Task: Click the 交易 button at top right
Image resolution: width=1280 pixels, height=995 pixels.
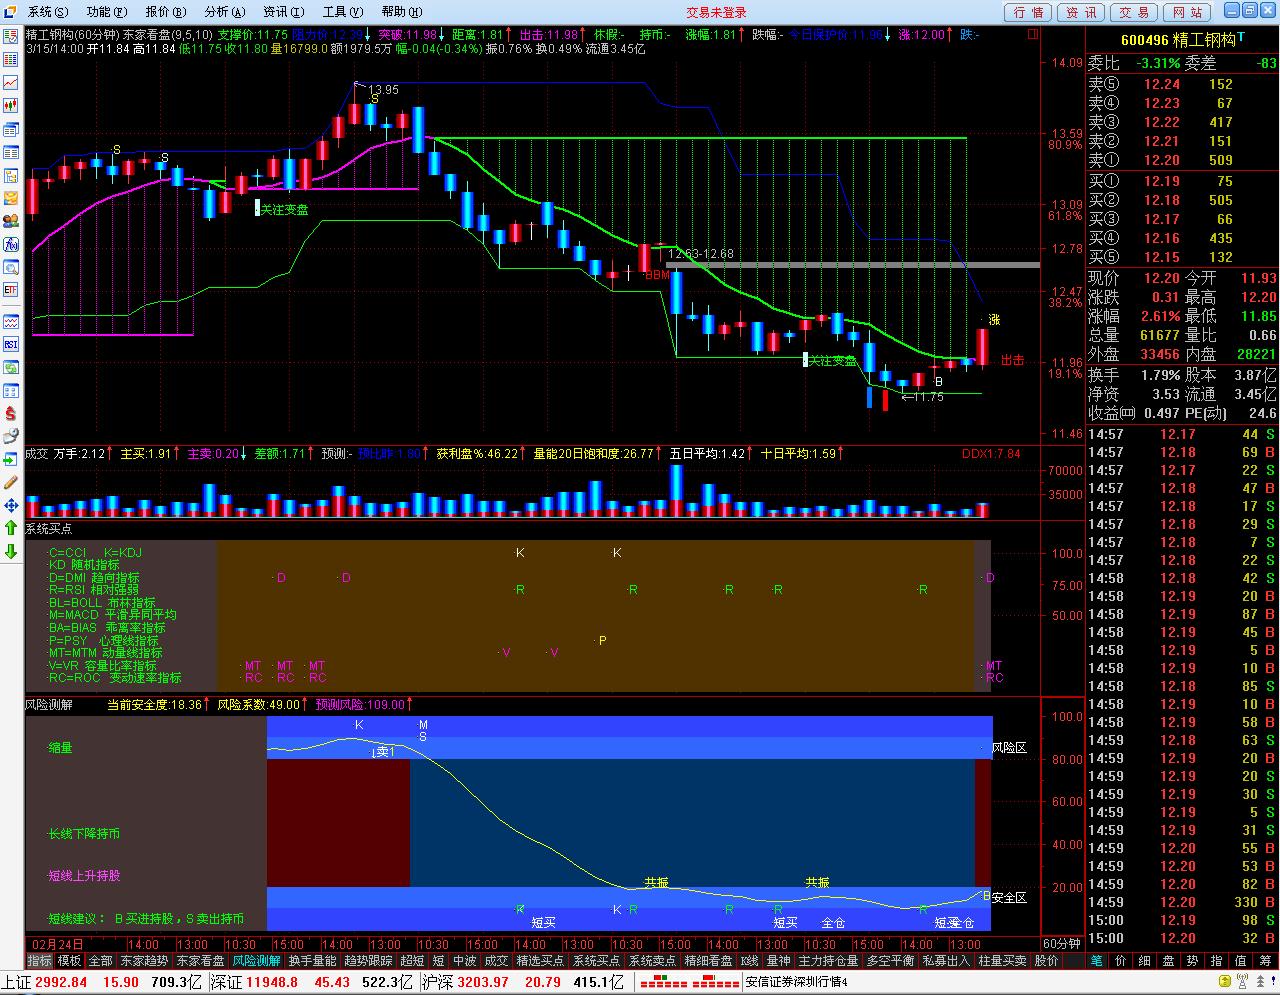Action: pos(1135,12)
